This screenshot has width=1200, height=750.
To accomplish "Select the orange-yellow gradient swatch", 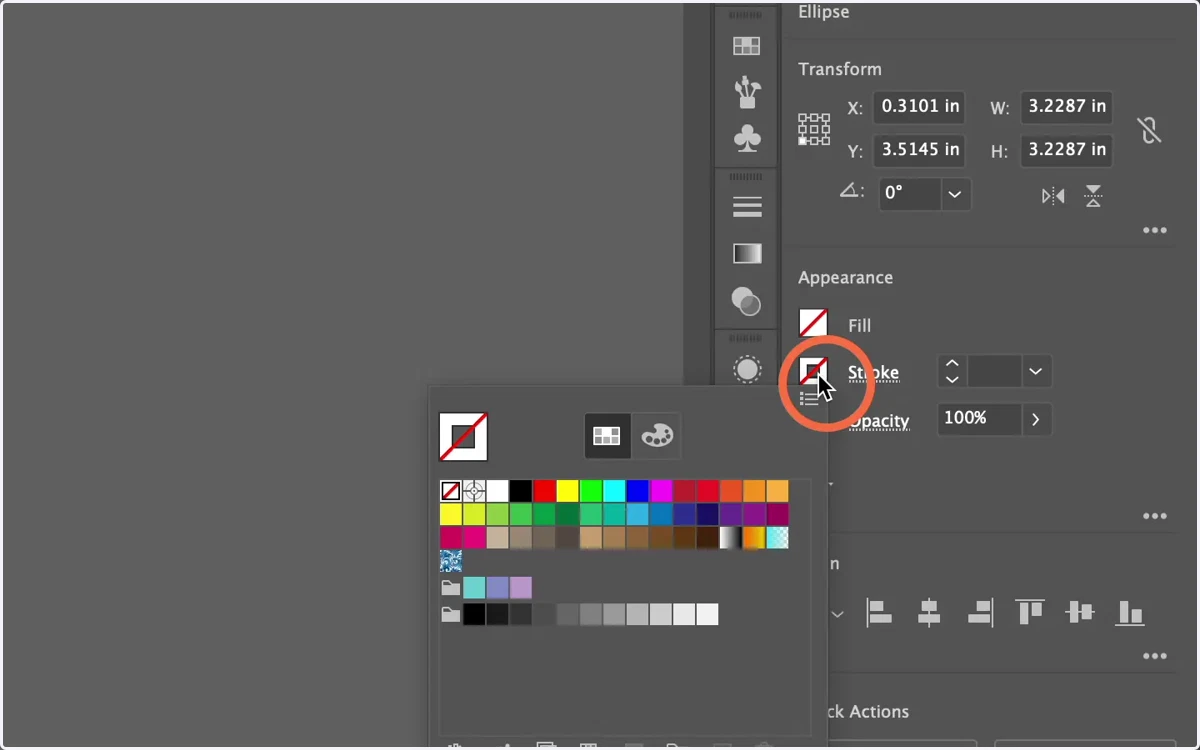I will [754, 538].
